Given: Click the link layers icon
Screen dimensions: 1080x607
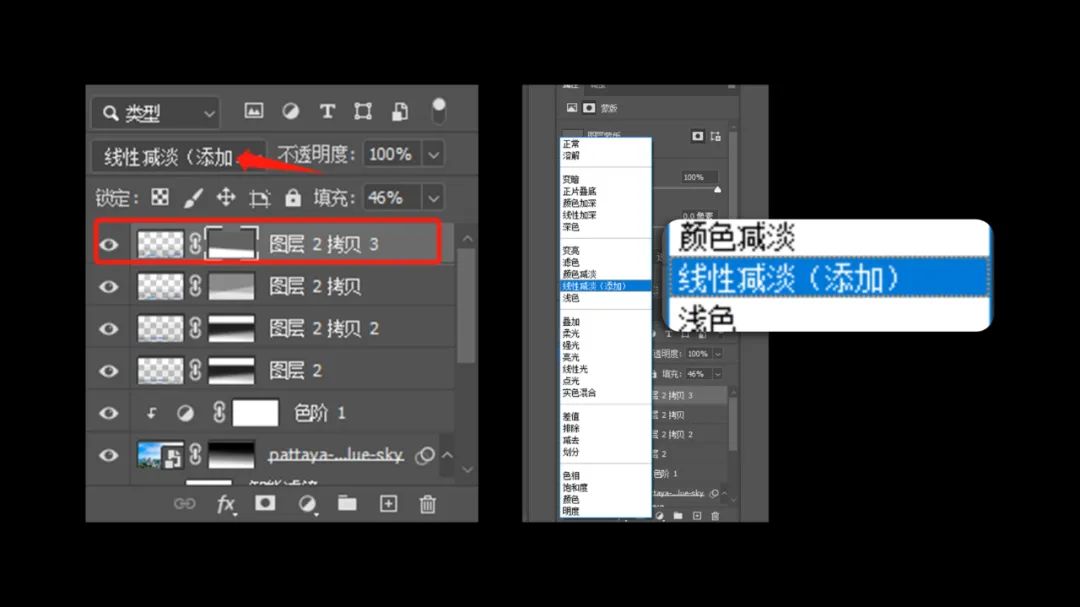Looking at the screenshot, I should coord(185,504).
